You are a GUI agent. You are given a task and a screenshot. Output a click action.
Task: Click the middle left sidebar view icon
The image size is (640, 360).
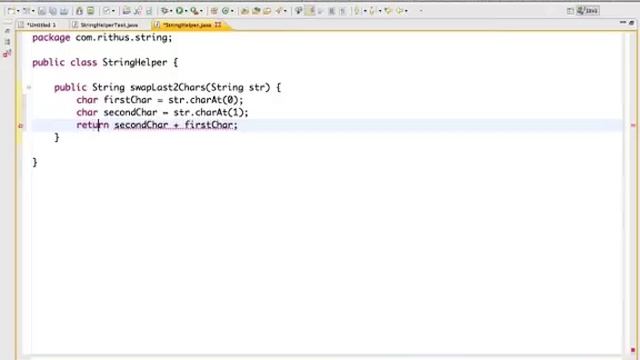[7, 42]
